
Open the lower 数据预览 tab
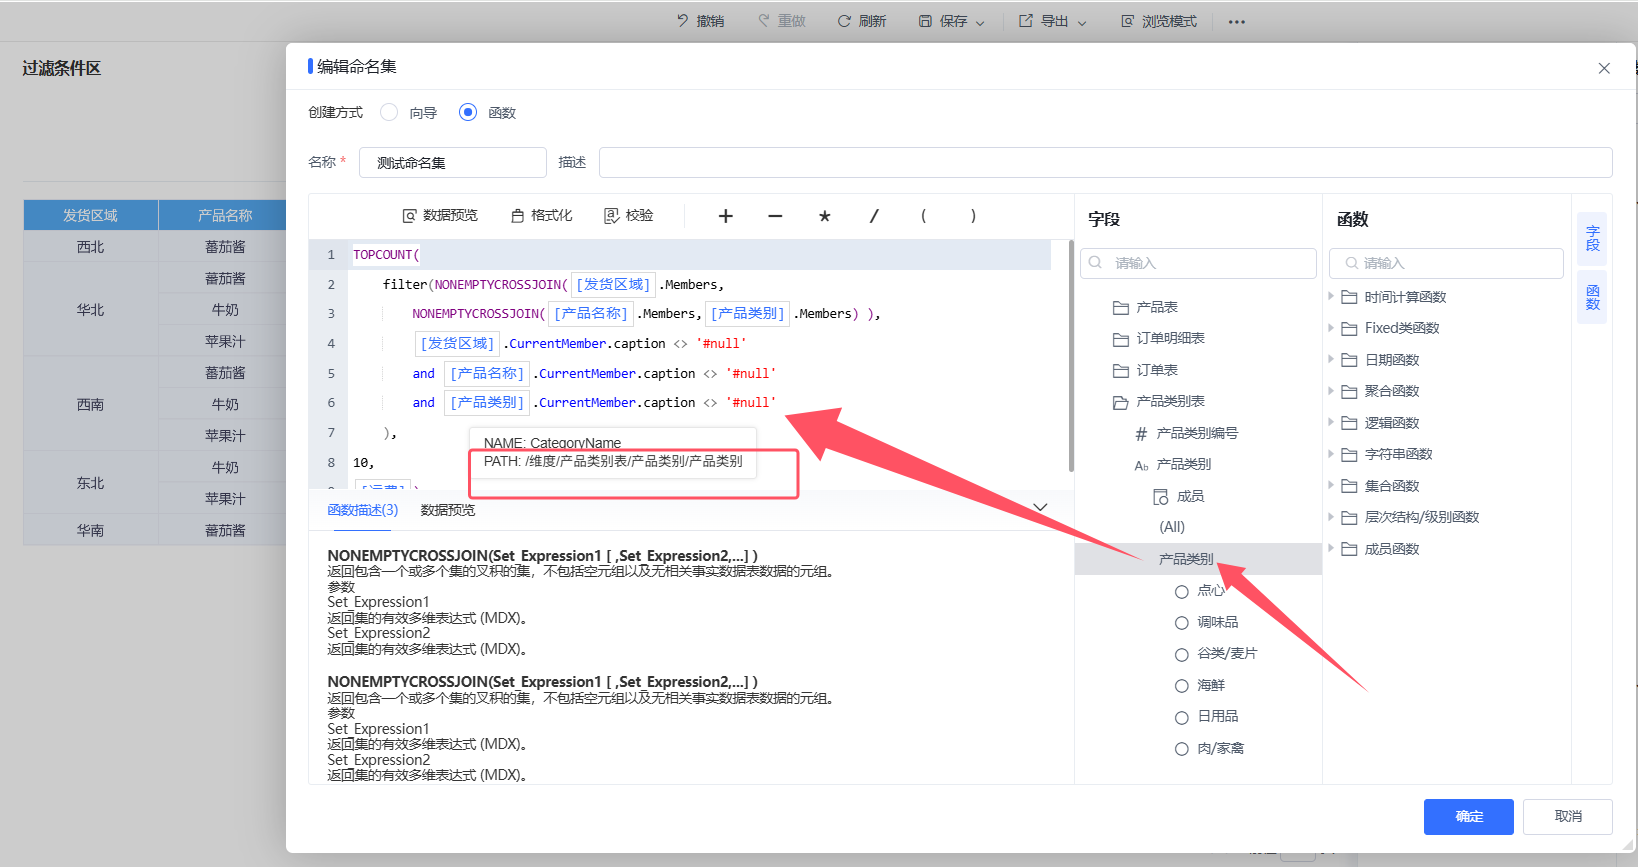(x=448, y=510)
